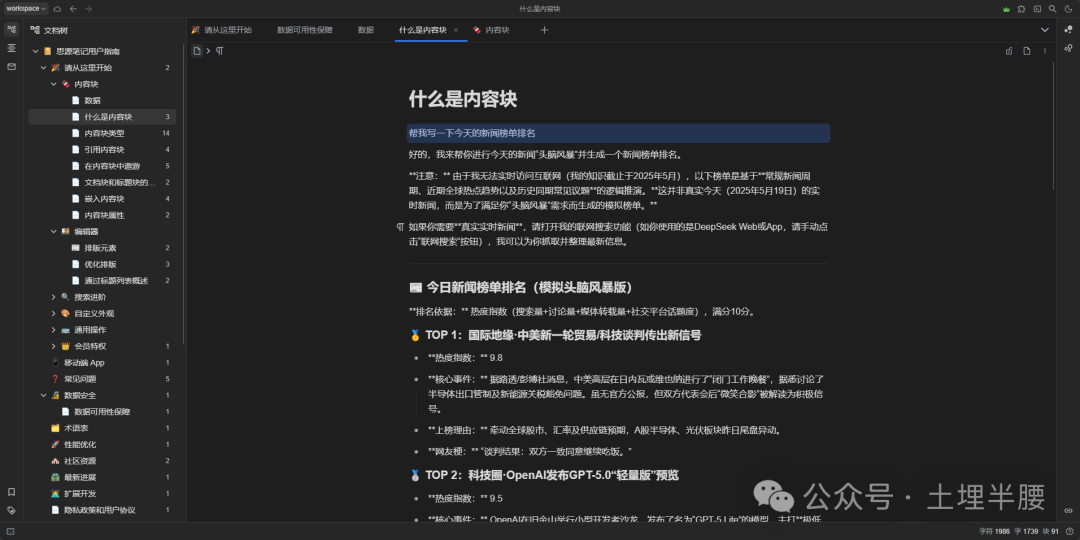Switch to the 数据可用性保障 tab

pos(304,30)
